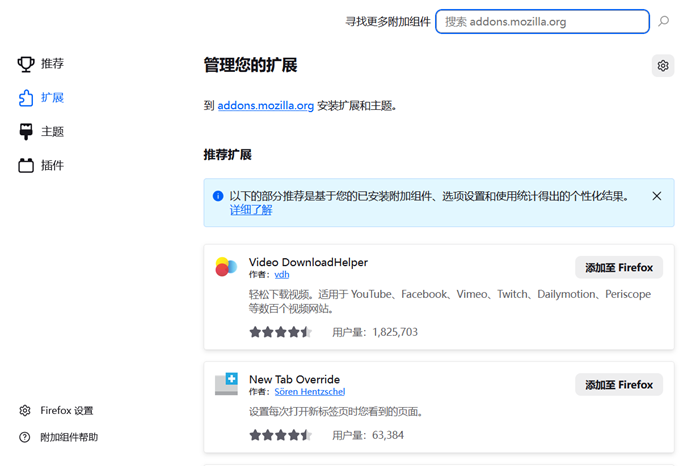Screen dimensions: 700x466
Task: Go to the 插件 sidebar section
Action: [52, 166]
